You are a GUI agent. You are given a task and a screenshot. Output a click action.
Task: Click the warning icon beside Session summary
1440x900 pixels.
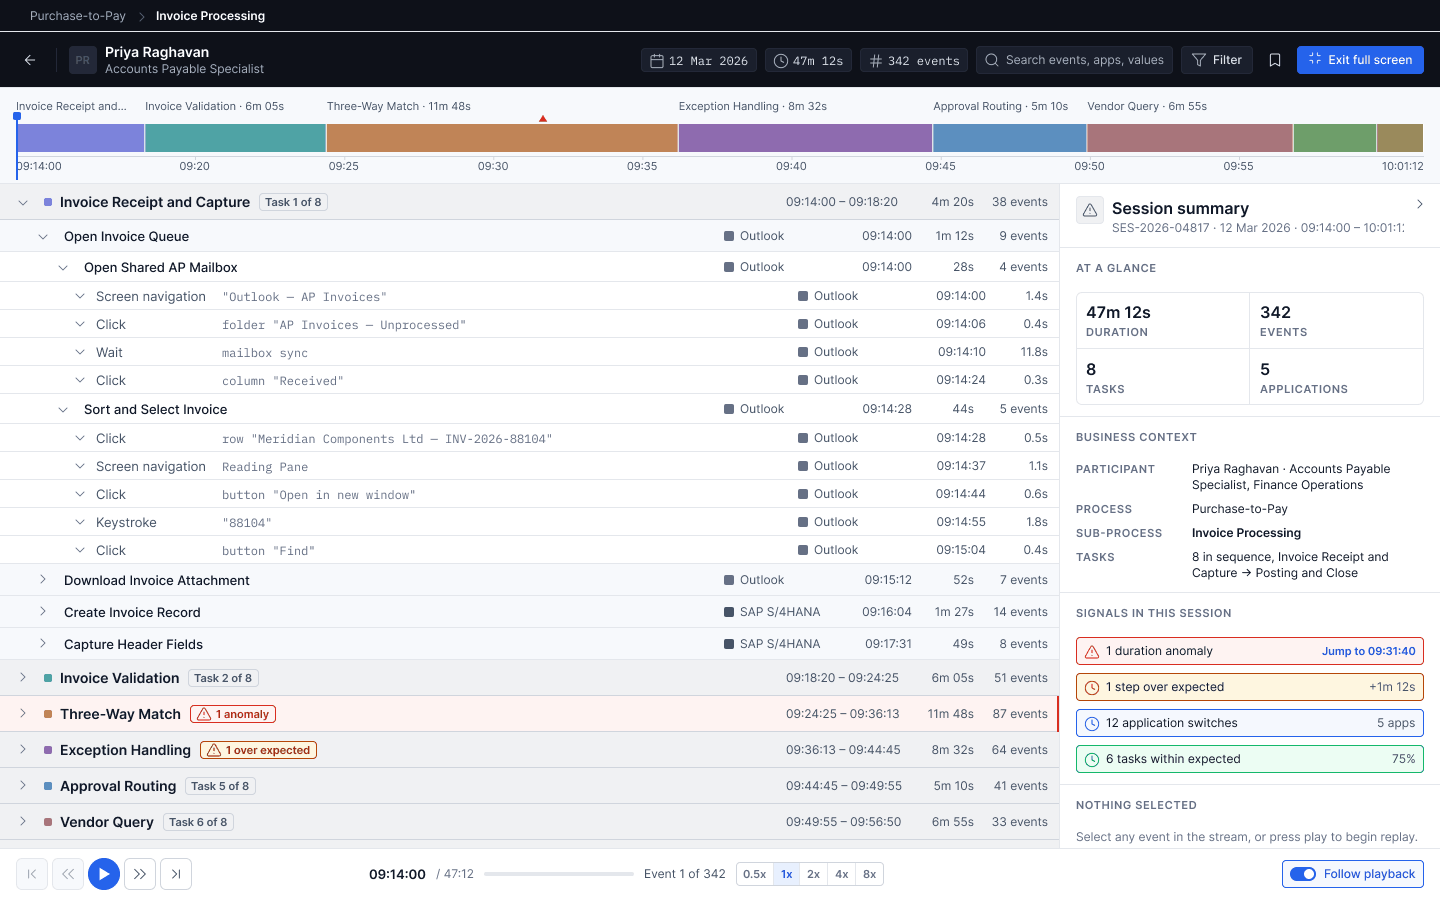[1090, 210]
